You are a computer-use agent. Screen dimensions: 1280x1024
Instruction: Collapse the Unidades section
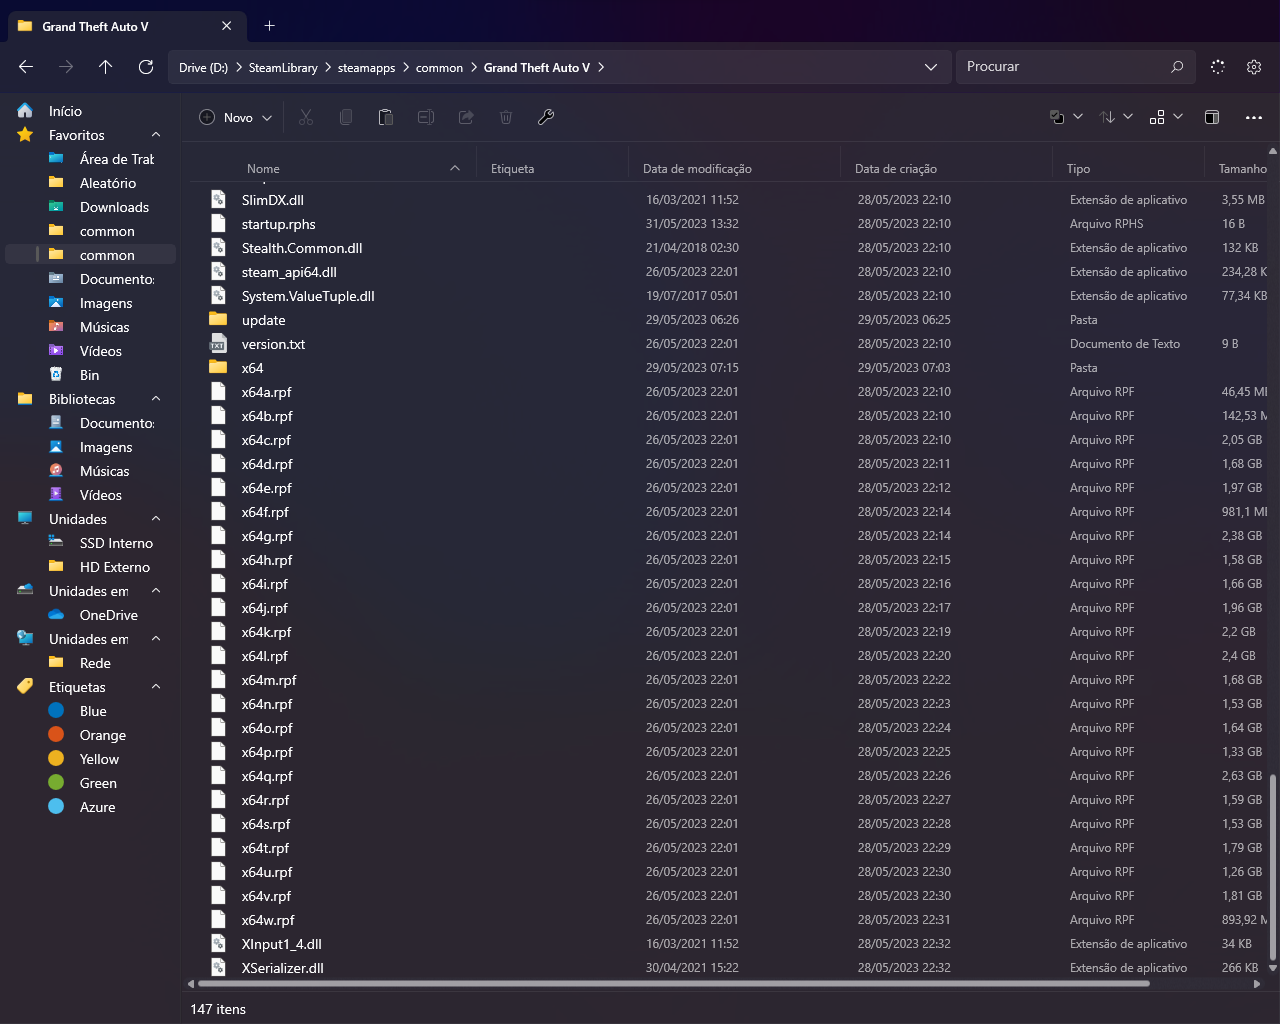click(156, 519)
